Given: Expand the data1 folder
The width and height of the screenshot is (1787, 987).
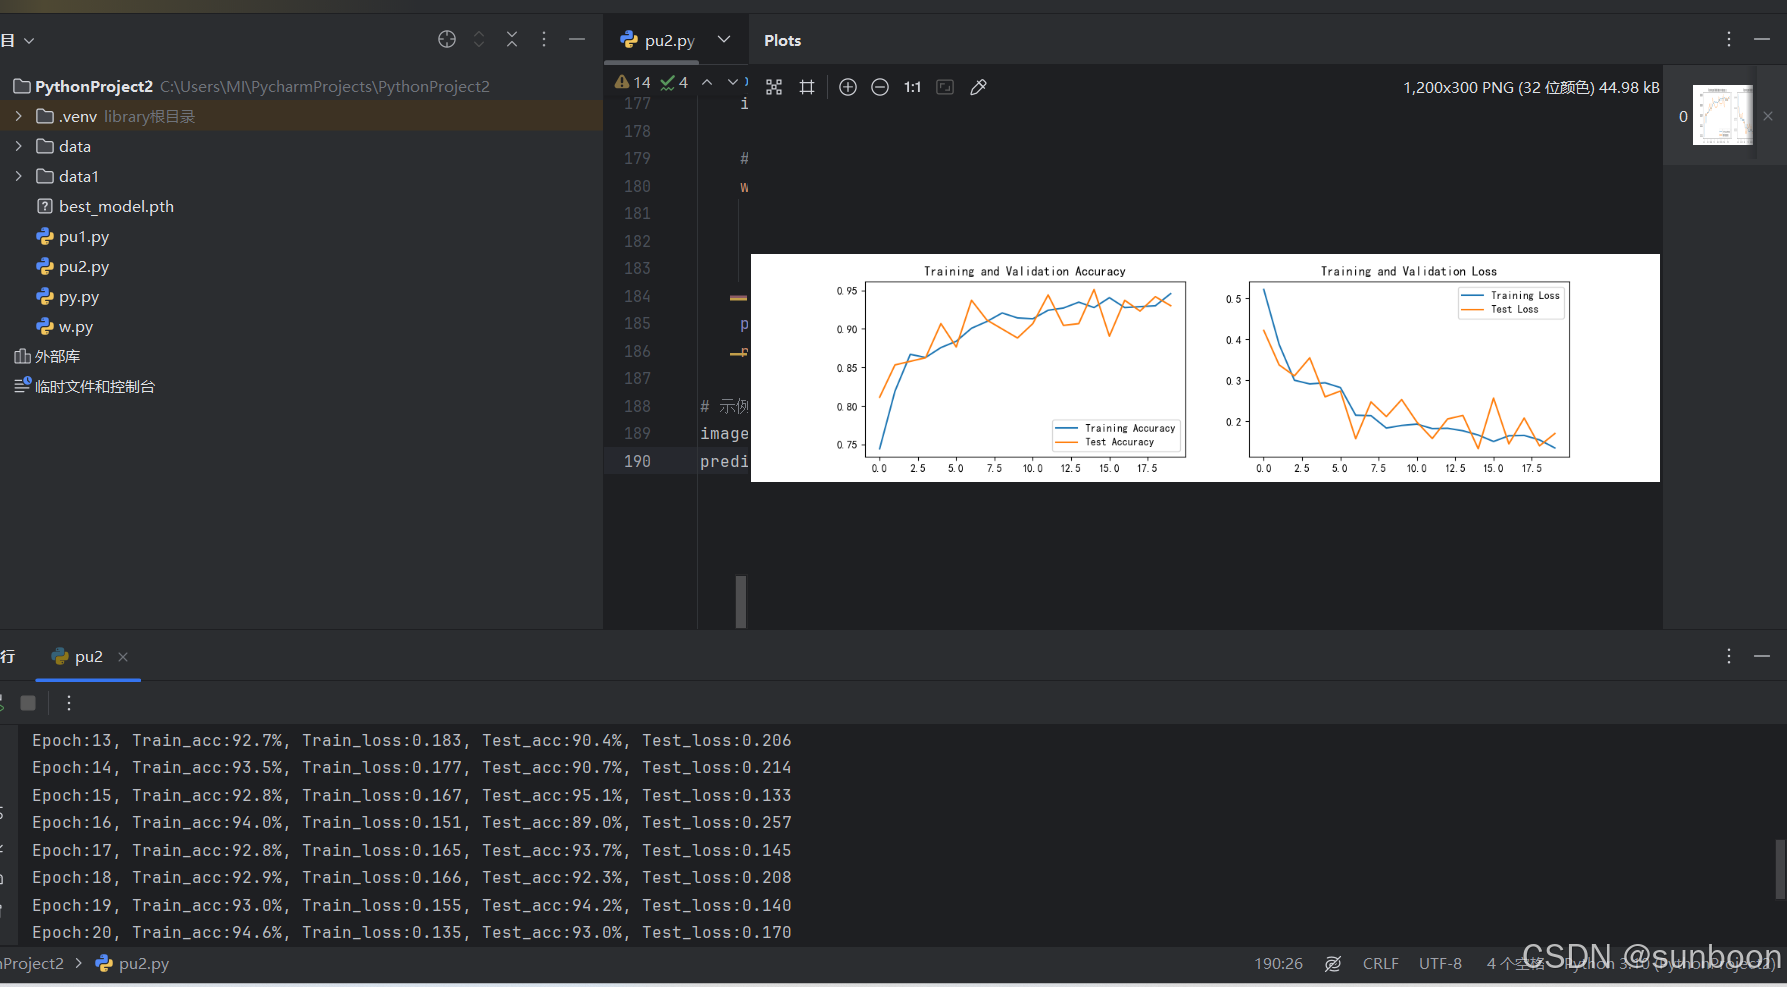Looking at the screenshot, I should (18, 176).
